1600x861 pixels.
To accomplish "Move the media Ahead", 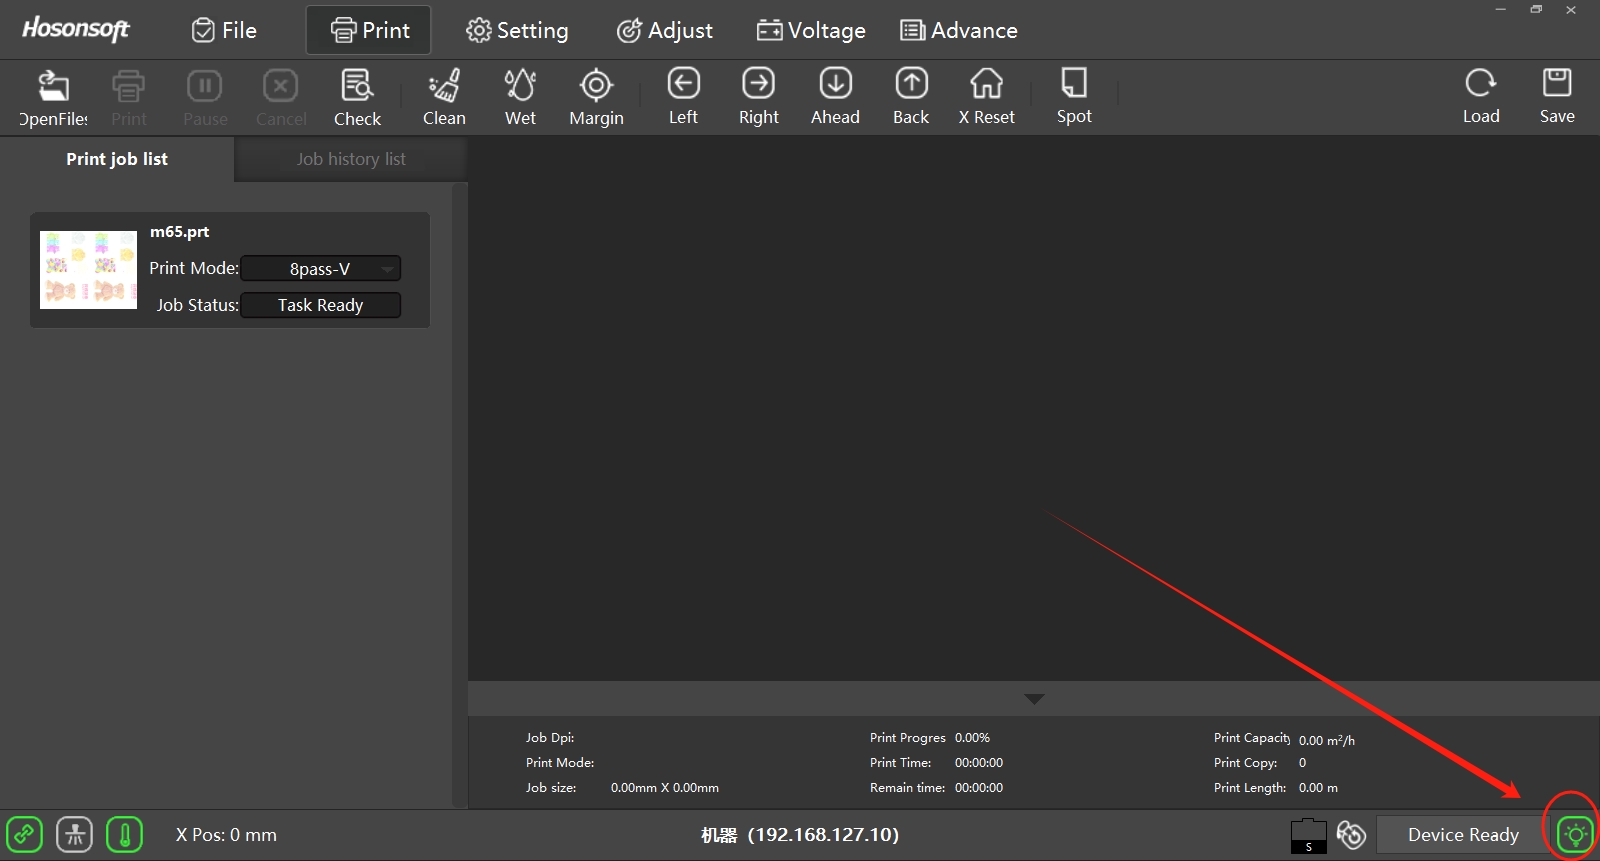I will click(835, 97).
